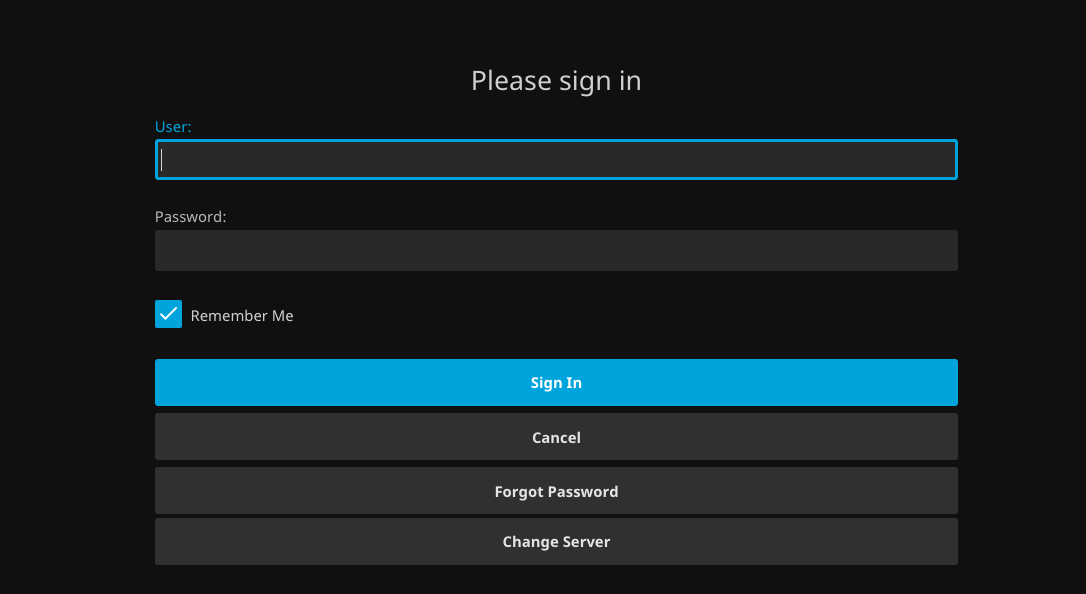The image size is (1086, 594).
Task: Toggle via the "Remember Me" label text
Action: [x=242, y=316]
